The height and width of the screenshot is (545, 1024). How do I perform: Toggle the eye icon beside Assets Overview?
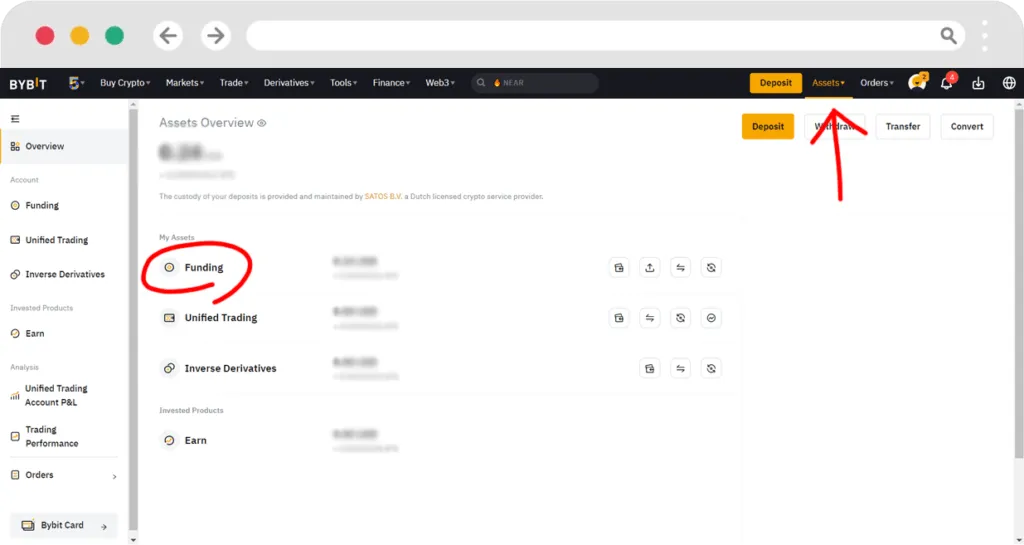[262, 123]
